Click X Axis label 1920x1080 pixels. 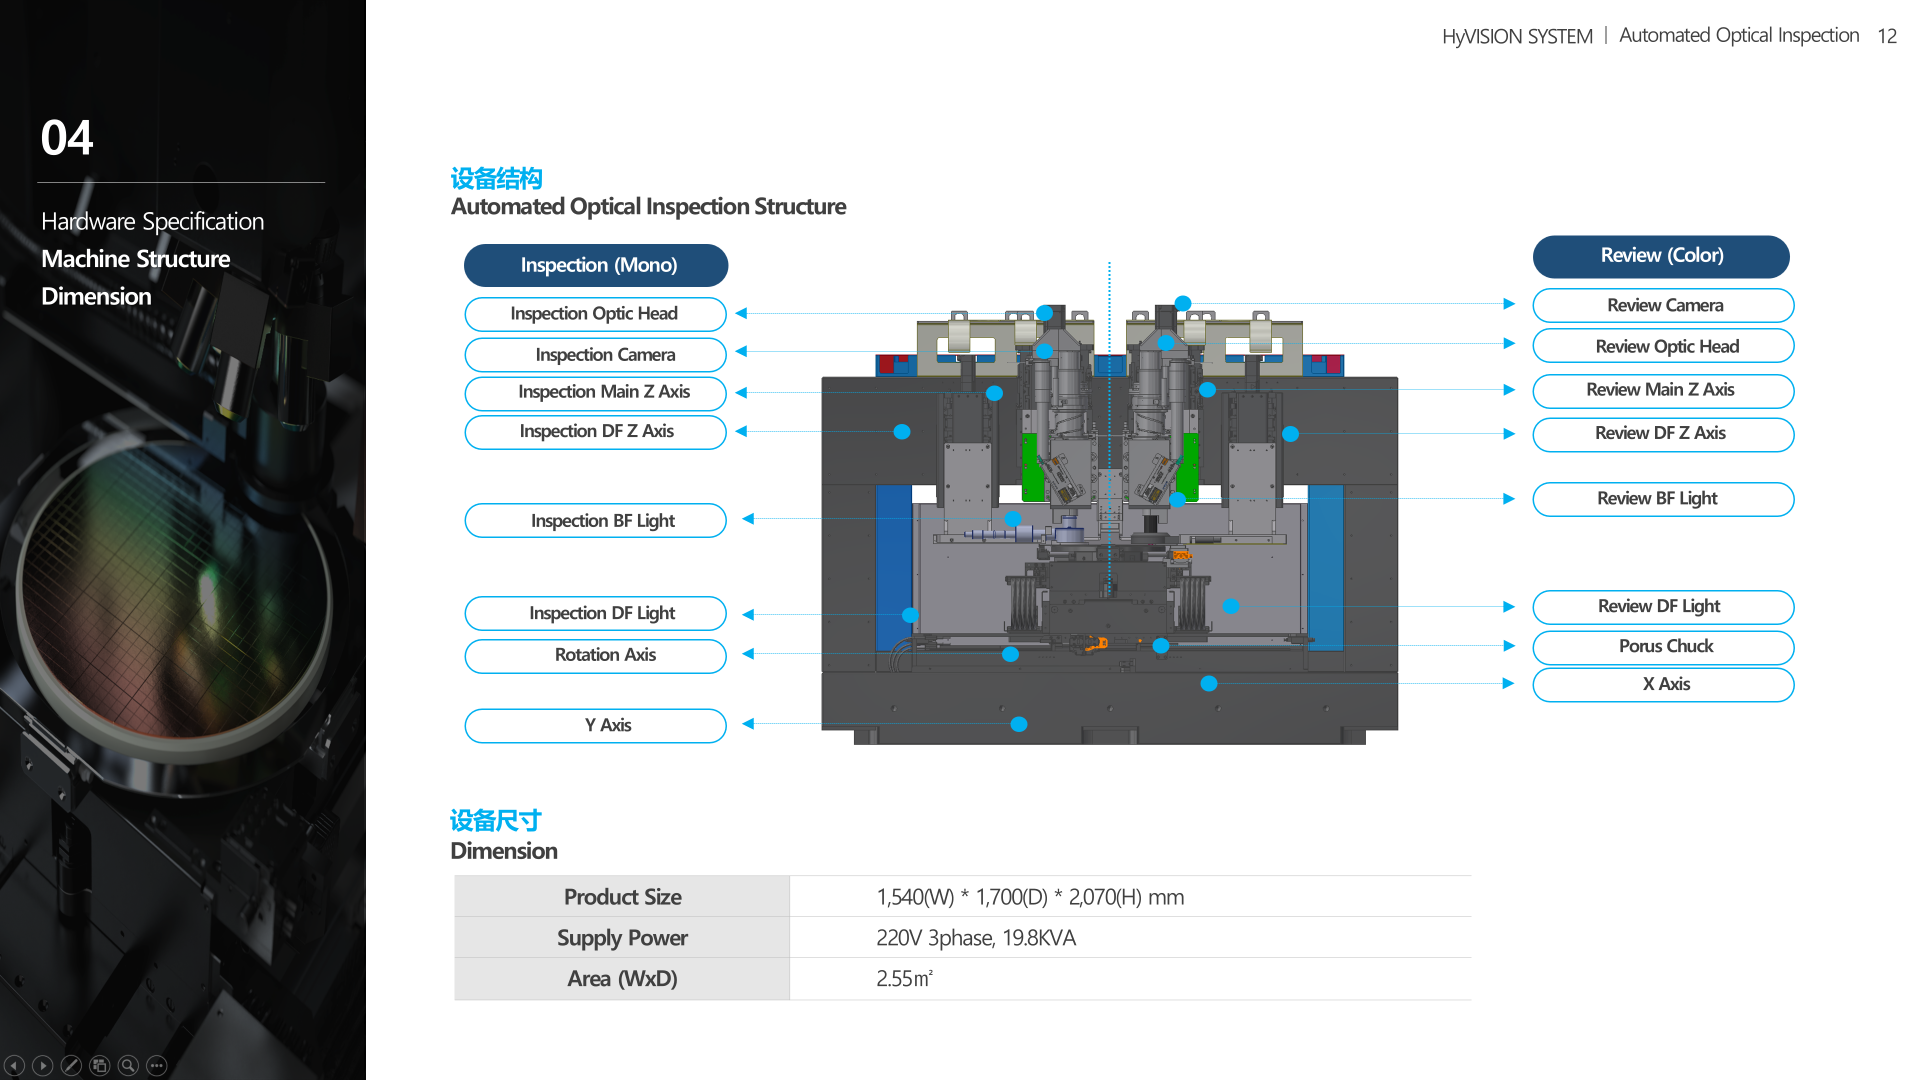pyautogui.click(x=1663, y=685)
